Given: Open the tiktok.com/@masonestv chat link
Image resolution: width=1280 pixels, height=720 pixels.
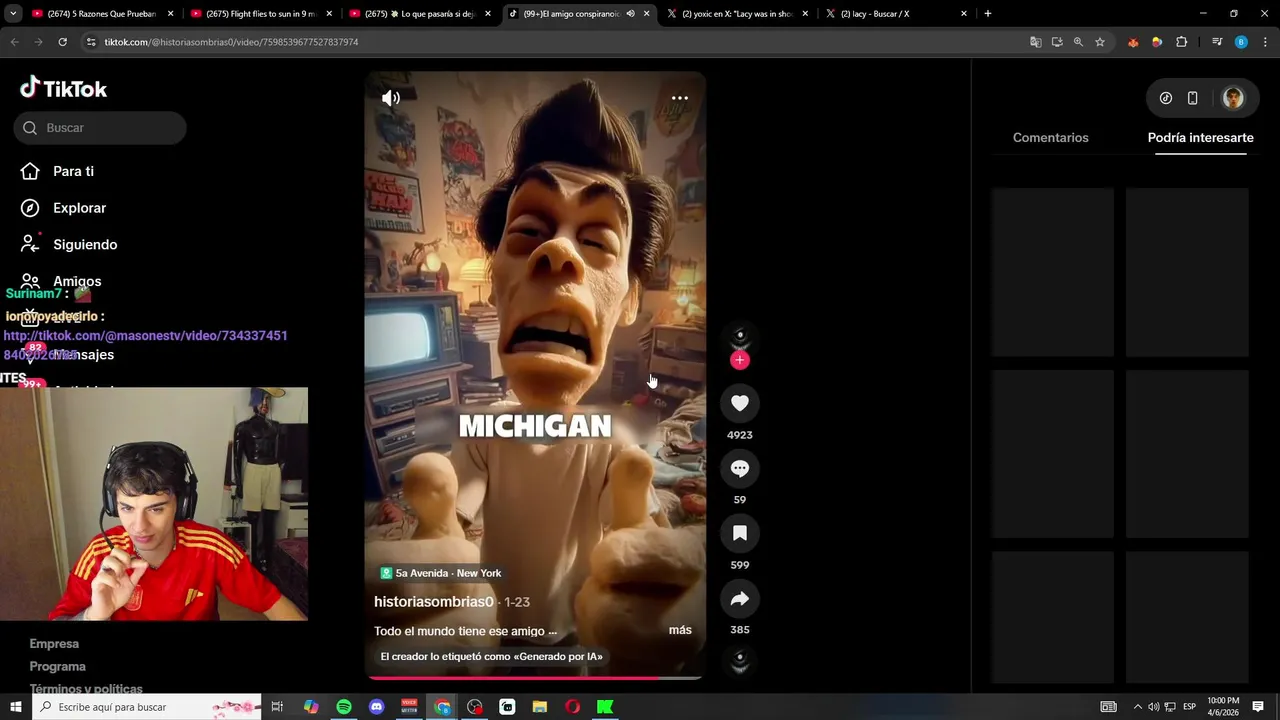Looking at the screenshot, I should coord(145,345).
